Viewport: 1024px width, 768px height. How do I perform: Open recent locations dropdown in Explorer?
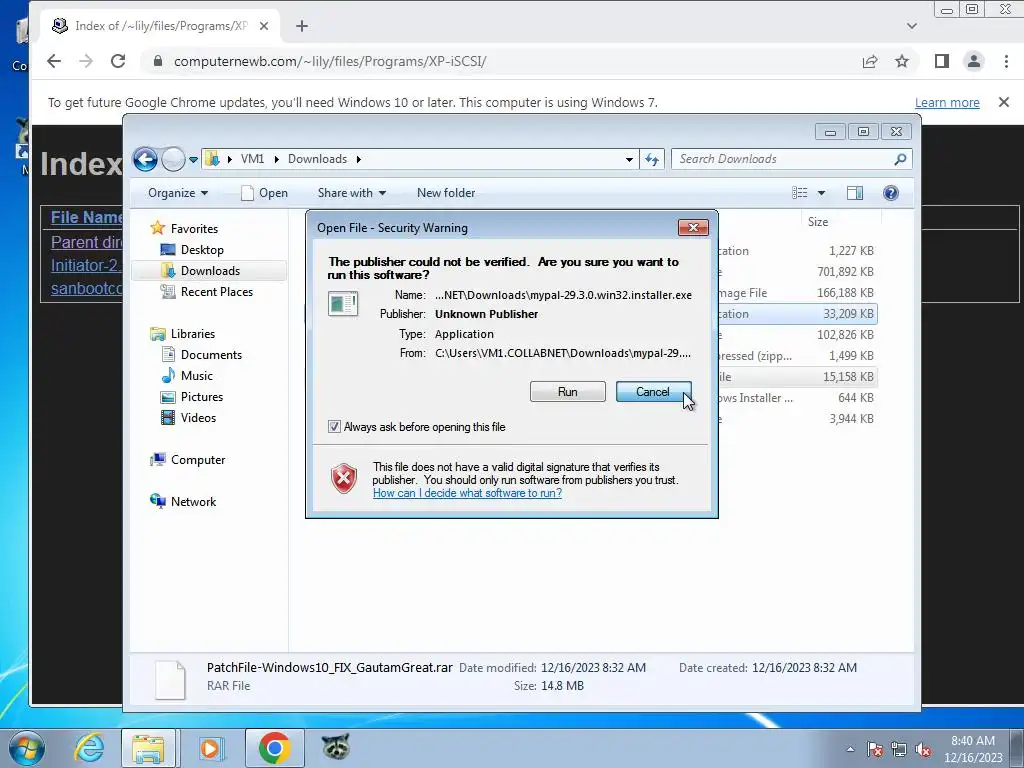(193, 159)
